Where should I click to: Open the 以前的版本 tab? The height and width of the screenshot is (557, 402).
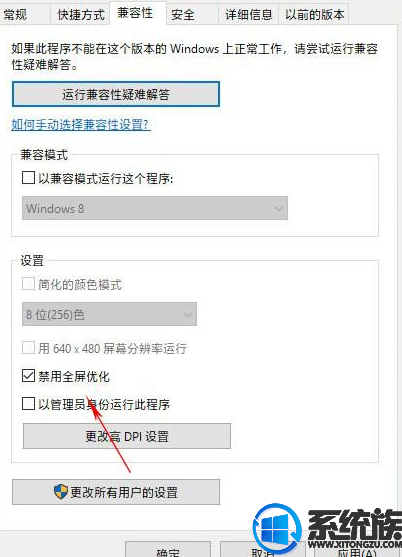(314, 15)
